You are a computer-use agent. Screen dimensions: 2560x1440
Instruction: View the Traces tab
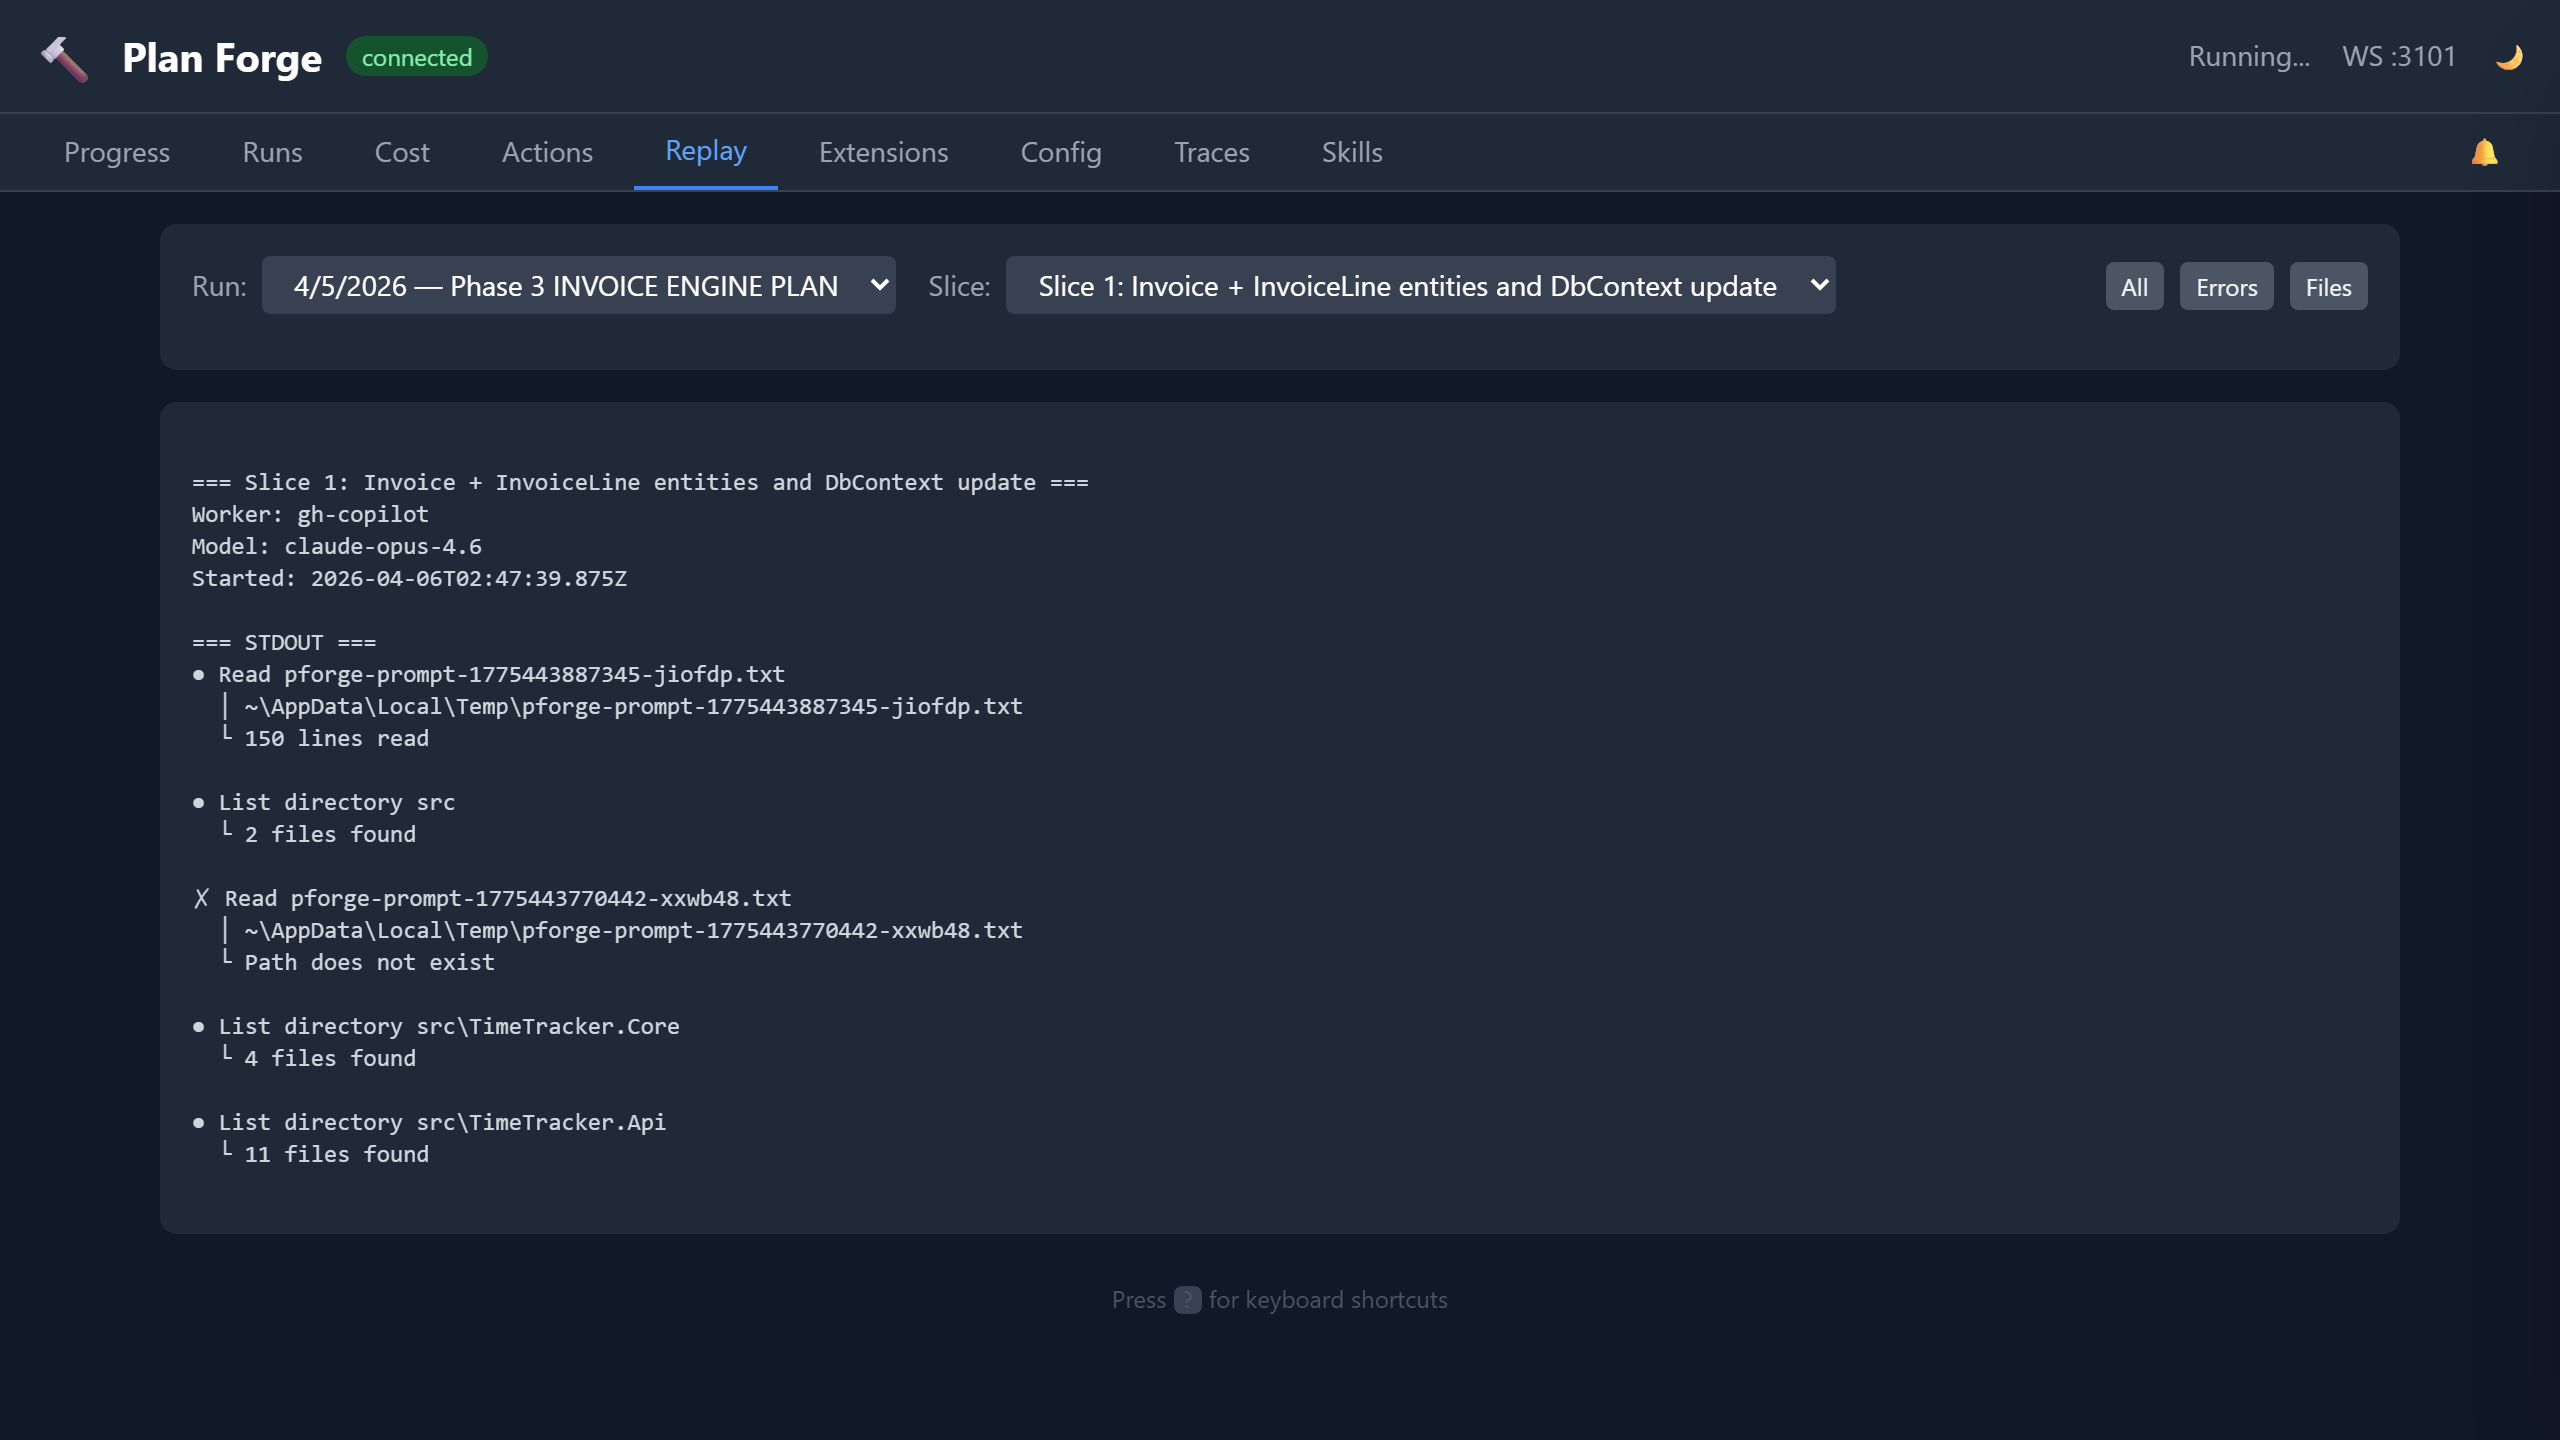pos(1211,153)
